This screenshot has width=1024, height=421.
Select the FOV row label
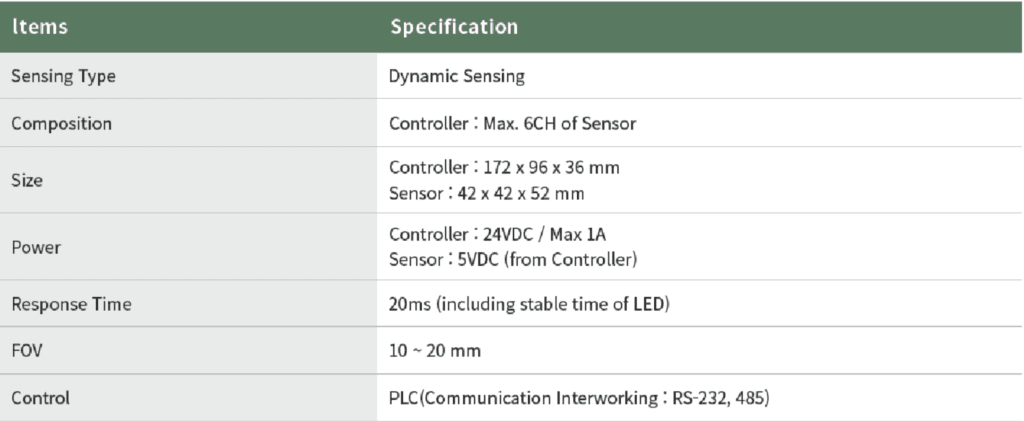27,352
